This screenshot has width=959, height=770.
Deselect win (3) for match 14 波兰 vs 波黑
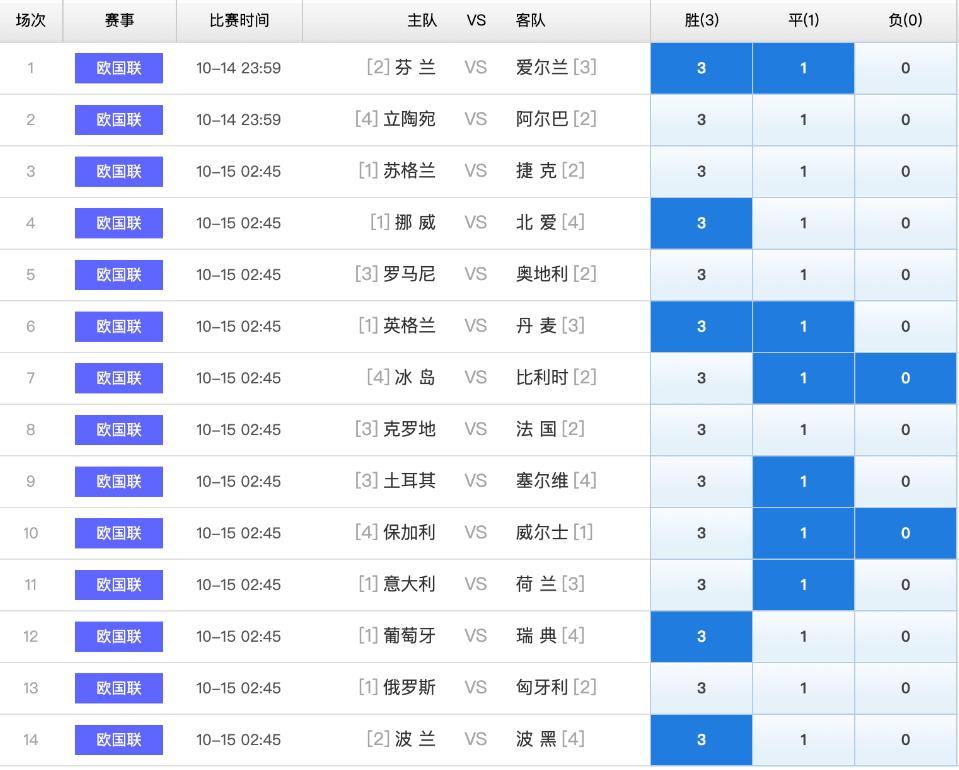701,740
